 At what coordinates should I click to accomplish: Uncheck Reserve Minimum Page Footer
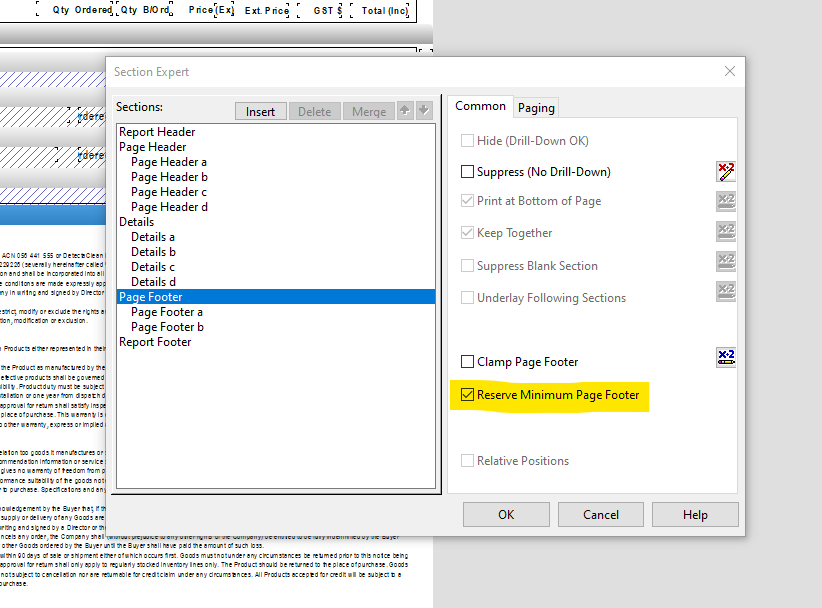pos(467,395)
